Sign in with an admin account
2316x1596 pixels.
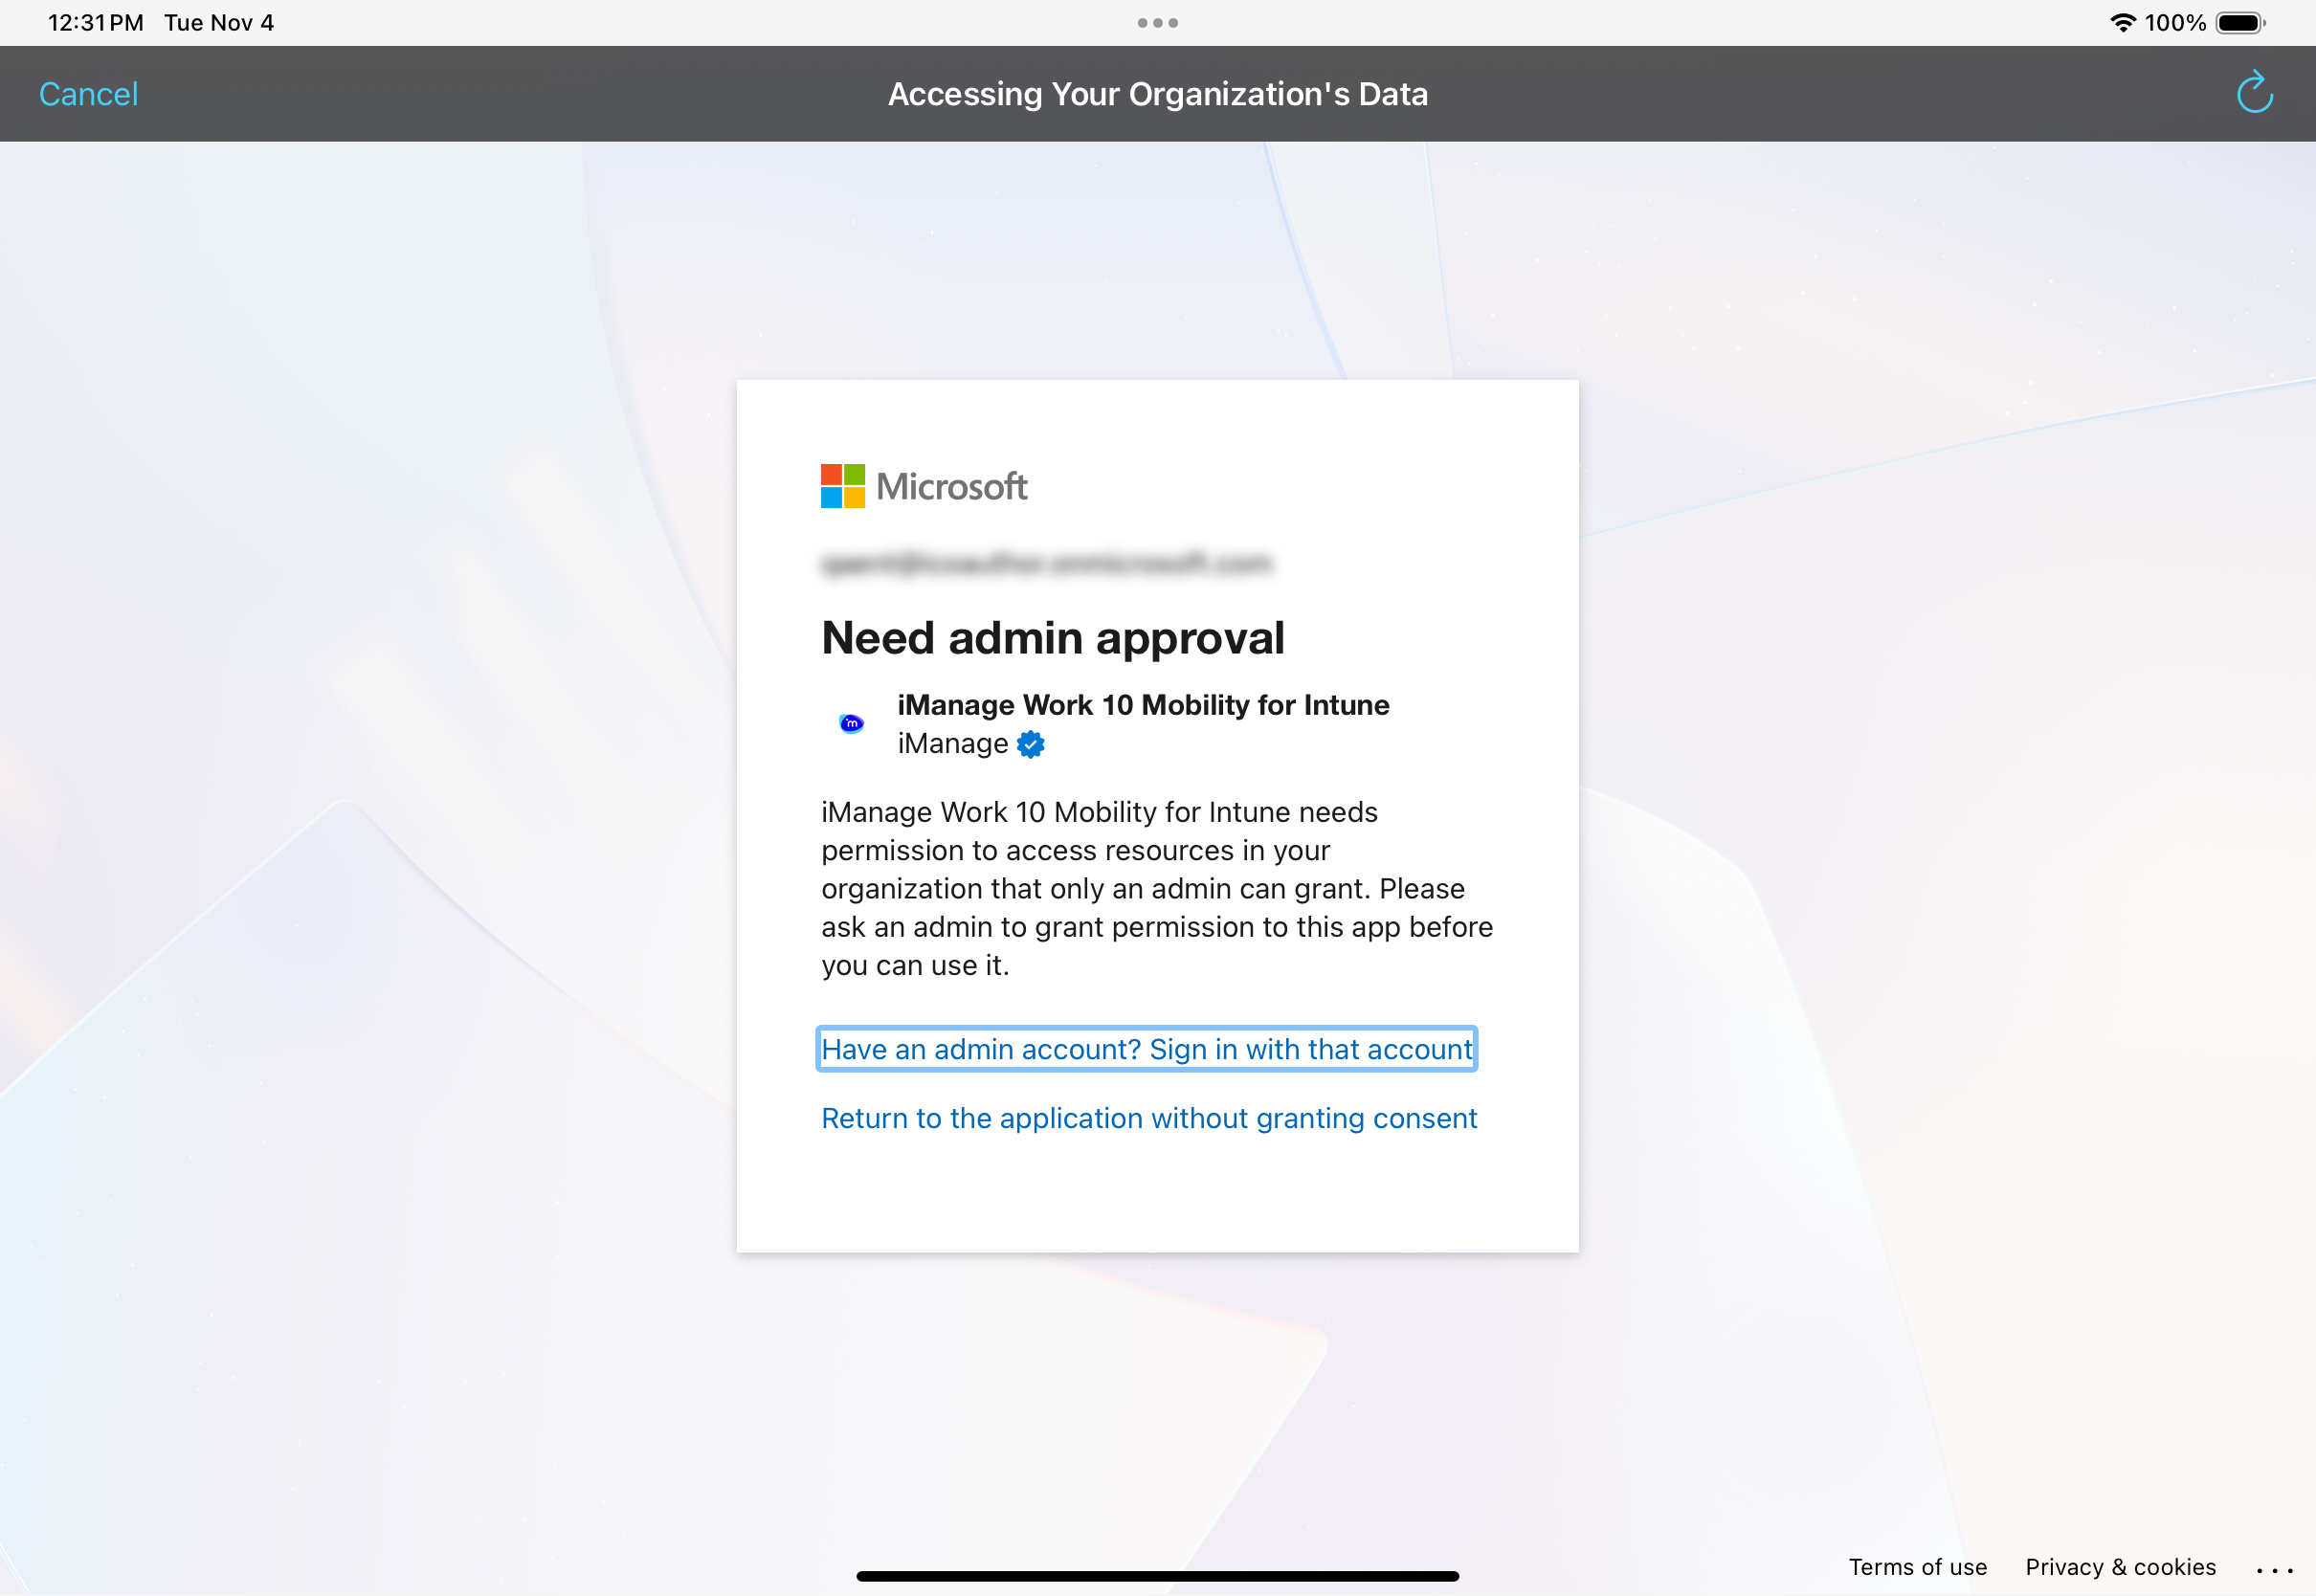click(1146, 1049)
